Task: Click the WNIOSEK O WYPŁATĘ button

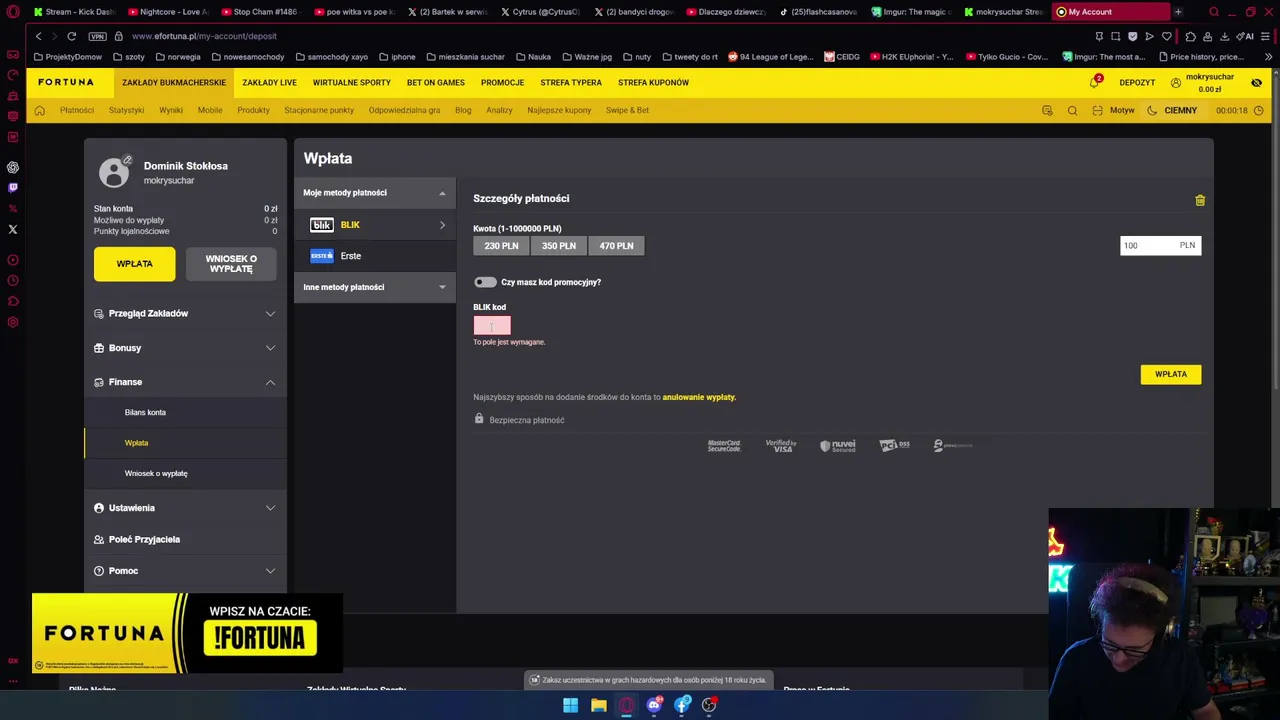Action: pos(231,264)
